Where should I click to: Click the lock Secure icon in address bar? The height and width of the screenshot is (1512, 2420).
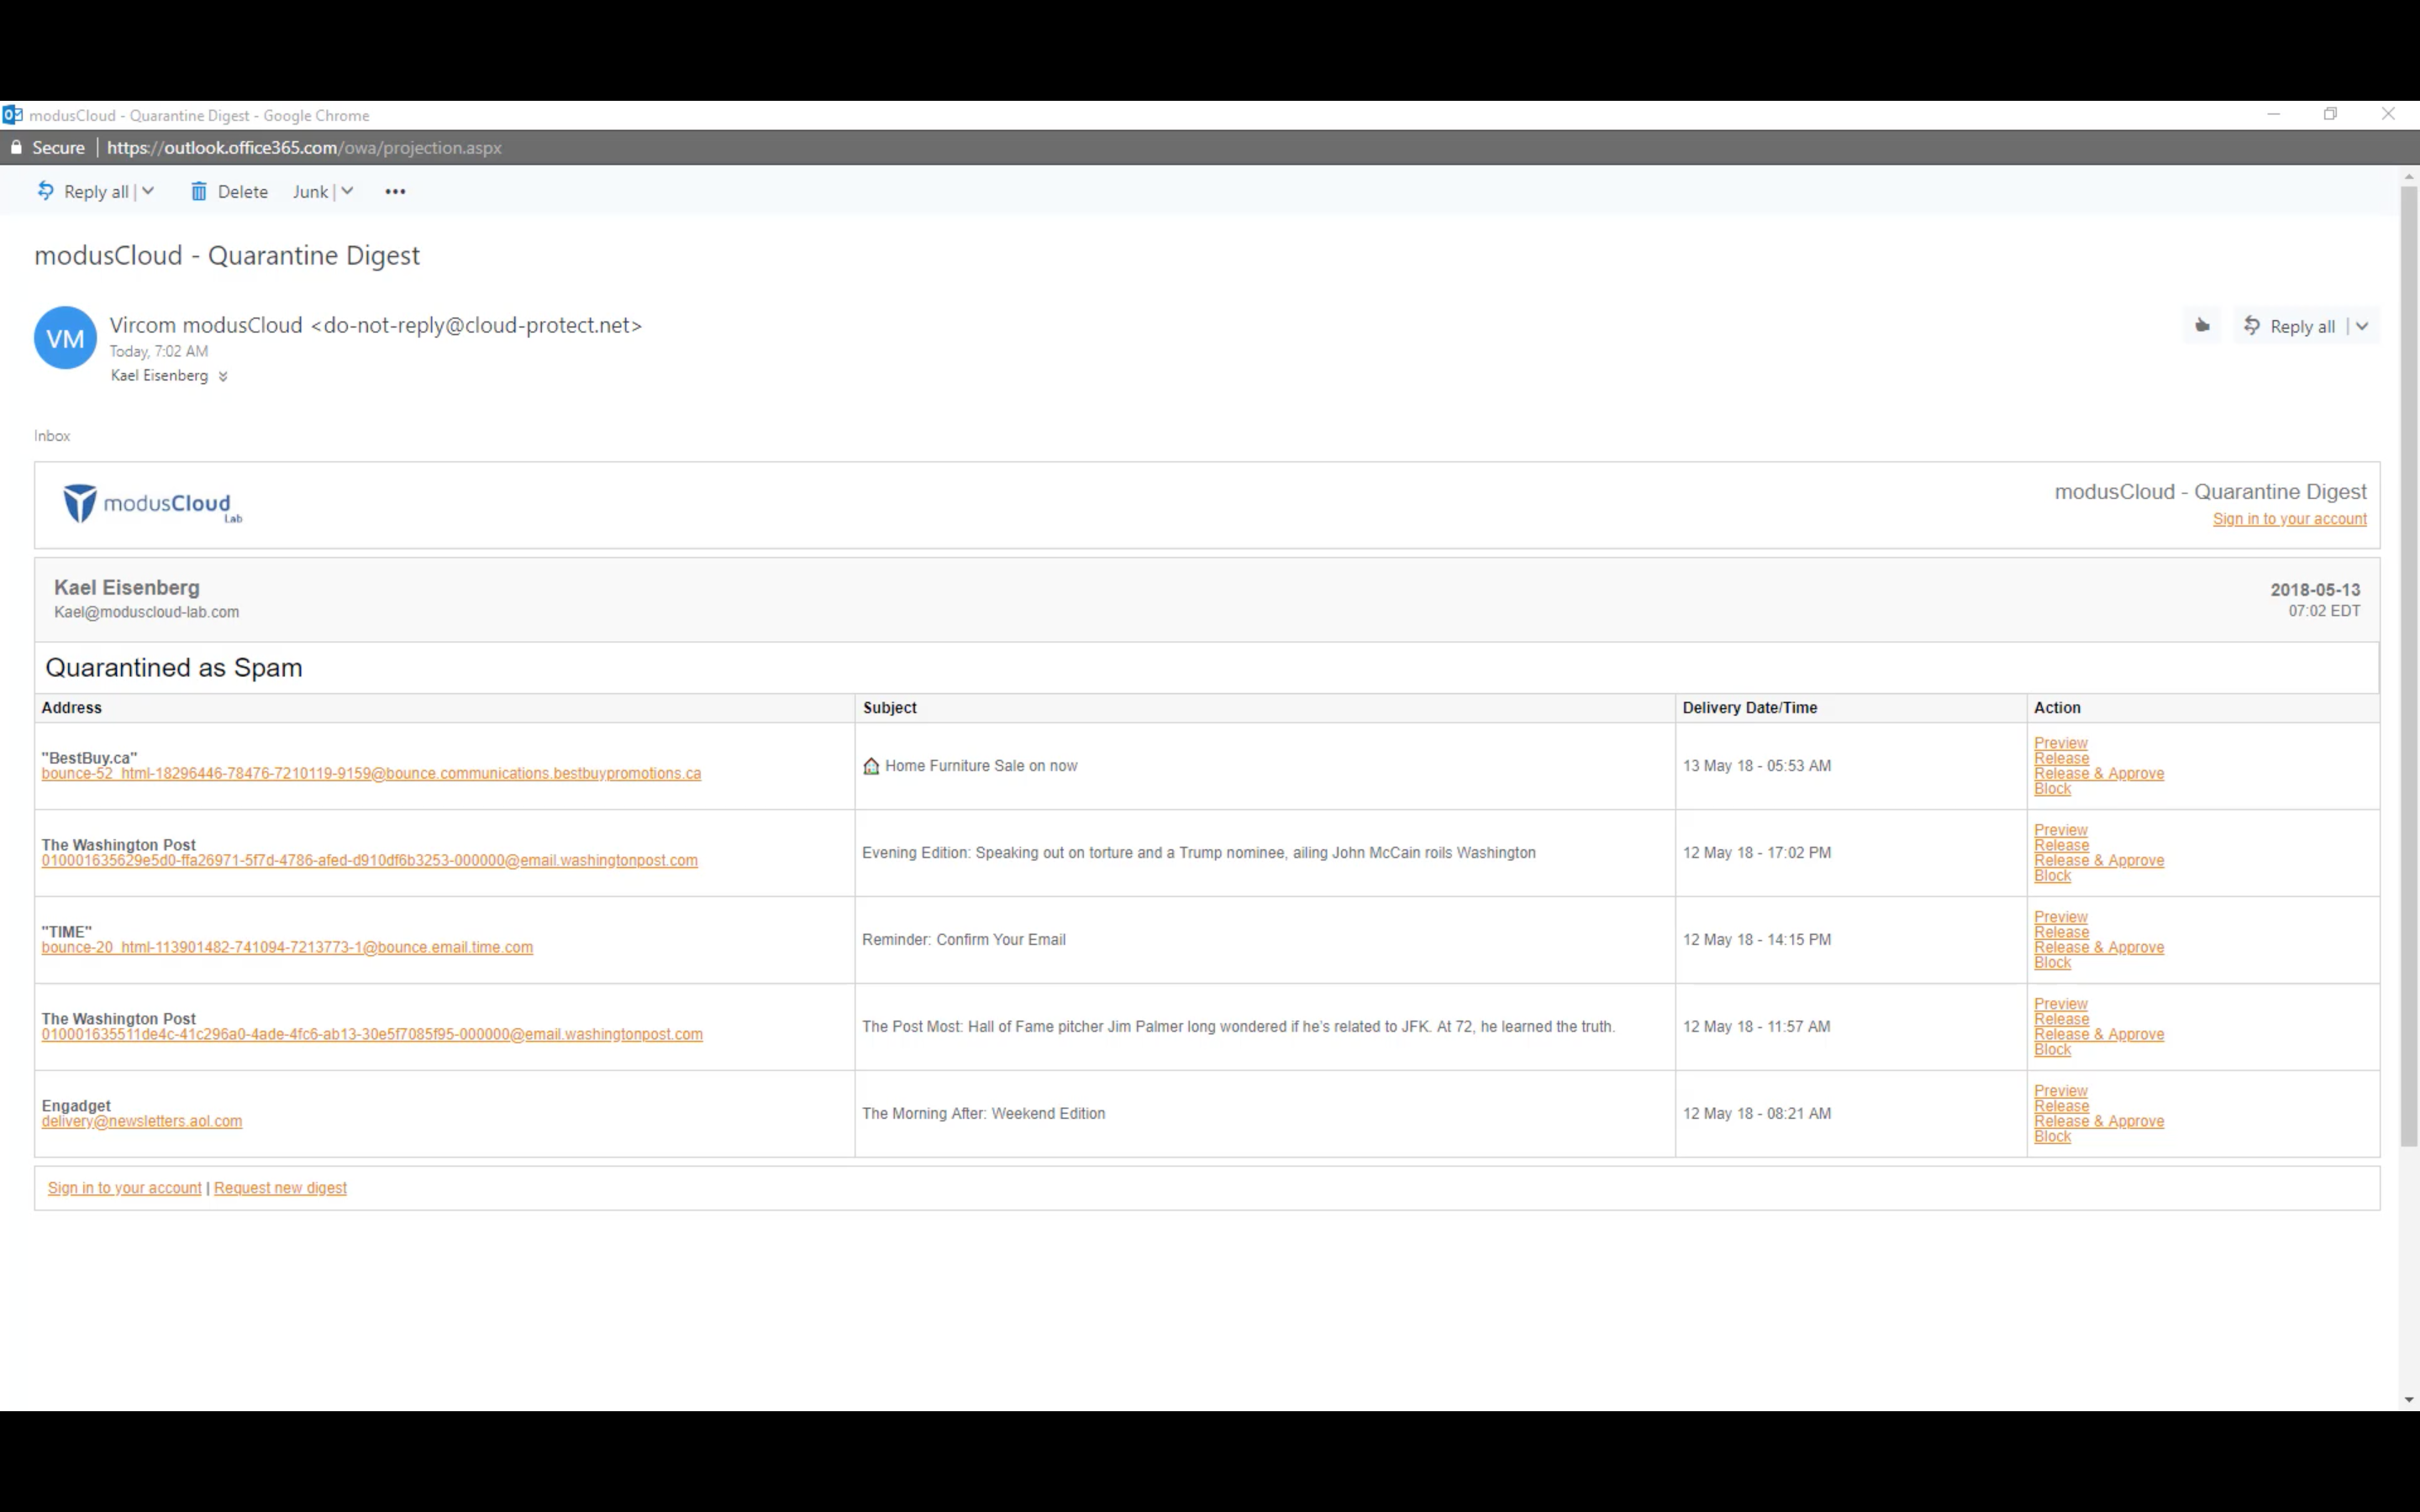pyautogui.click(x=16, y=147)
